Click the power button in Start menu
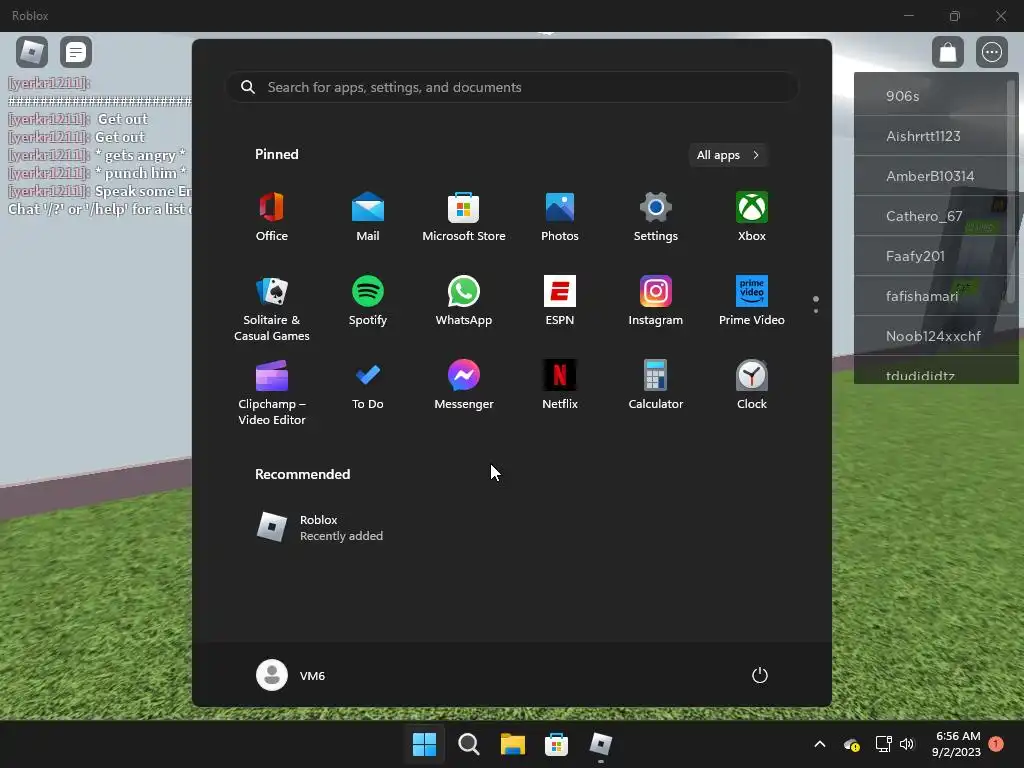Screen dimensions: 1024x768 [x=760, y=675]
